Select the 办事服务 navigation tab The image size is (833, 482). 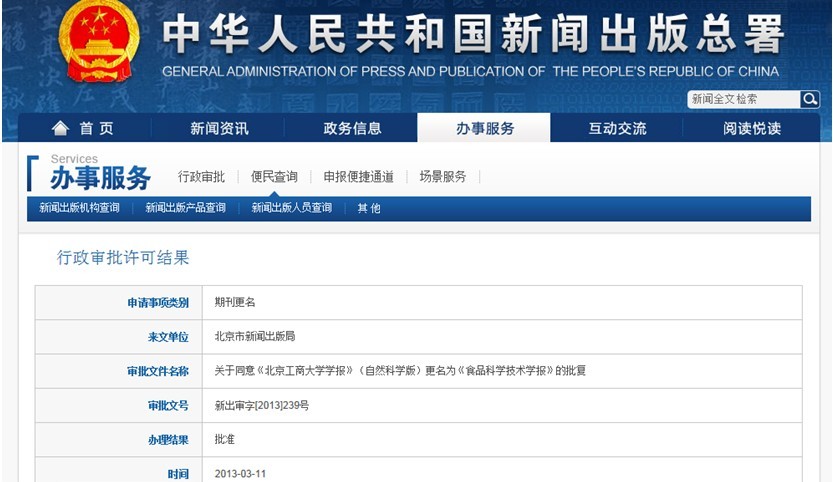click(x=485, y=128)
